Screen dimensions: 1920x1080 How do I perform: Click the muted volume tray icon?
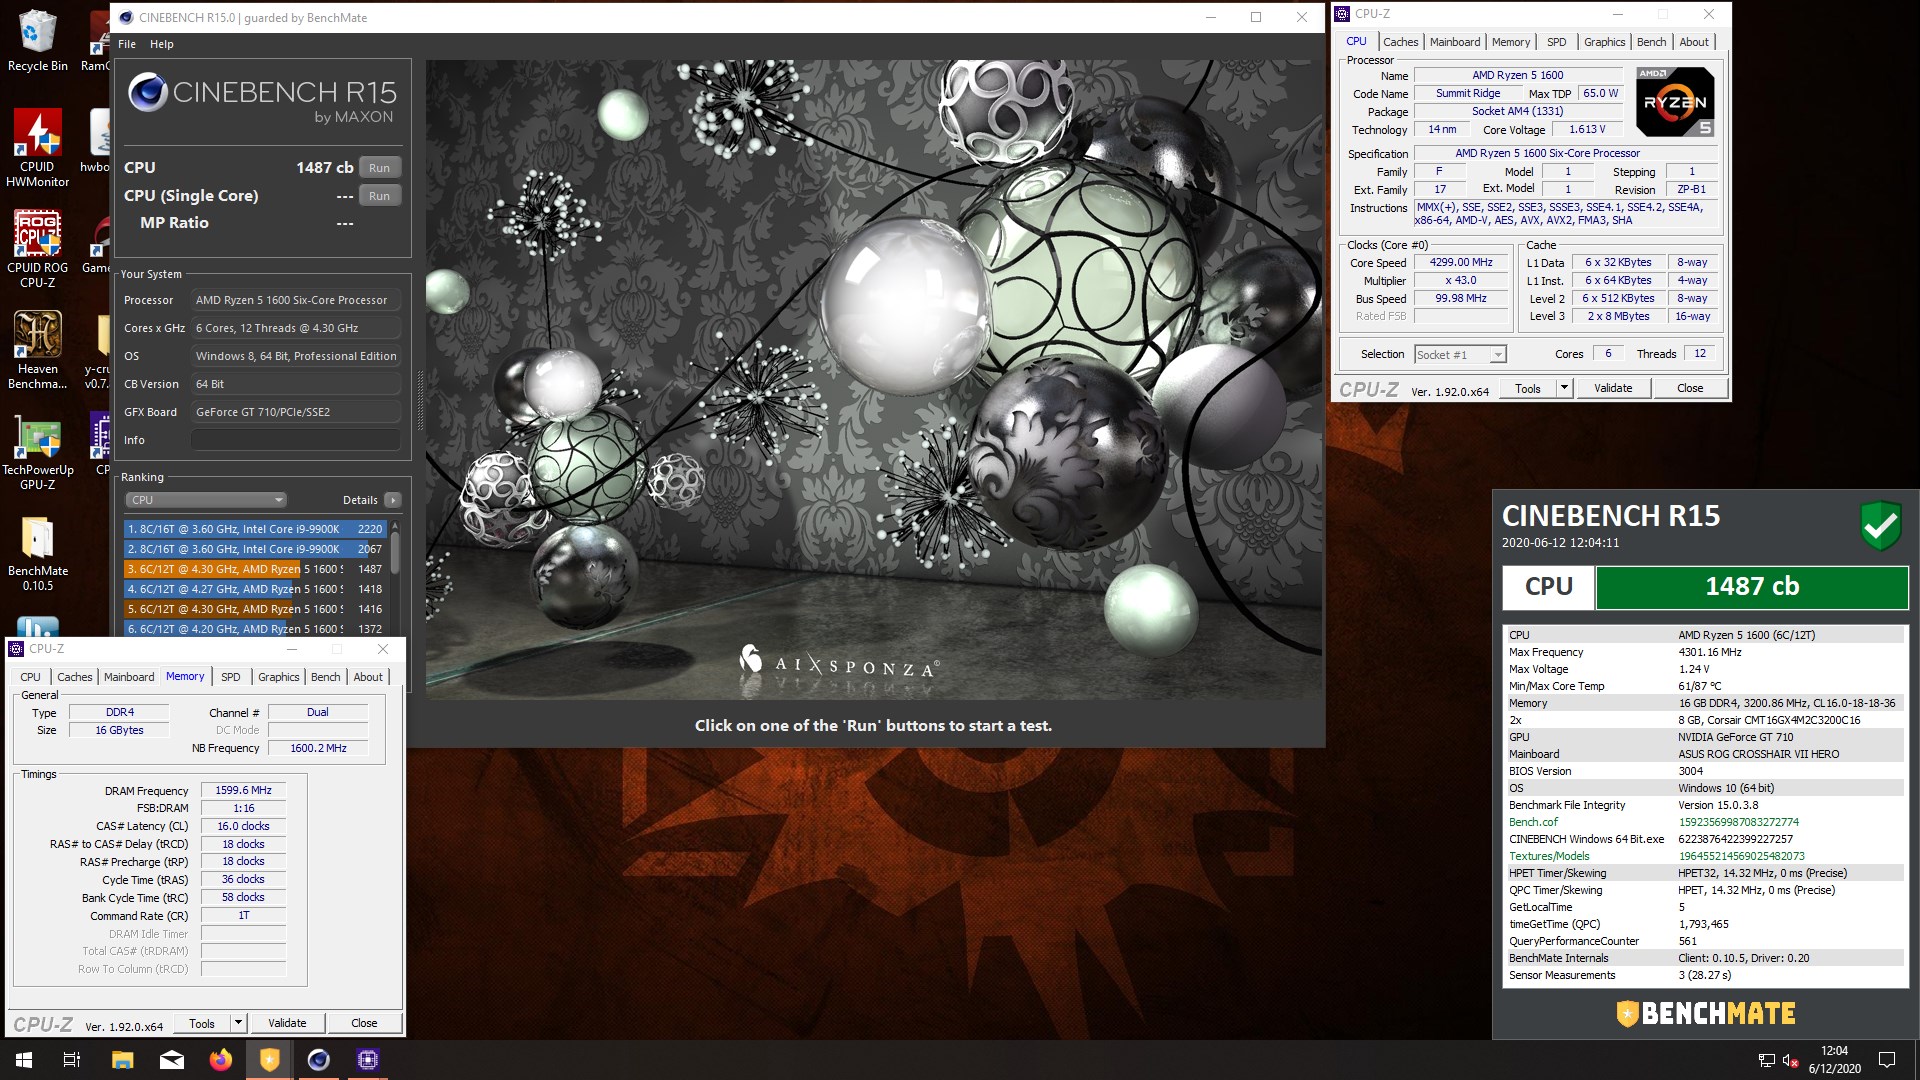click(1791, 1061)
